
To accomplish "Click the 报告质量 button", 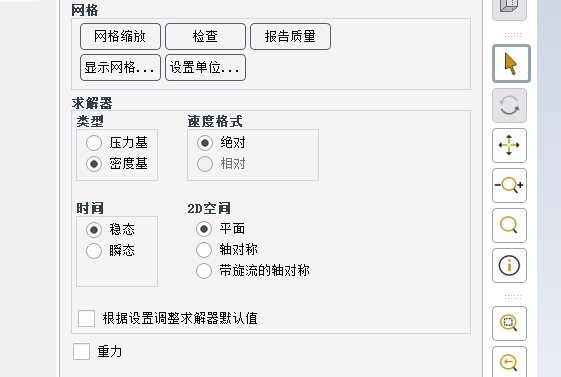I will pyautogui.click(x=291, y=36).
